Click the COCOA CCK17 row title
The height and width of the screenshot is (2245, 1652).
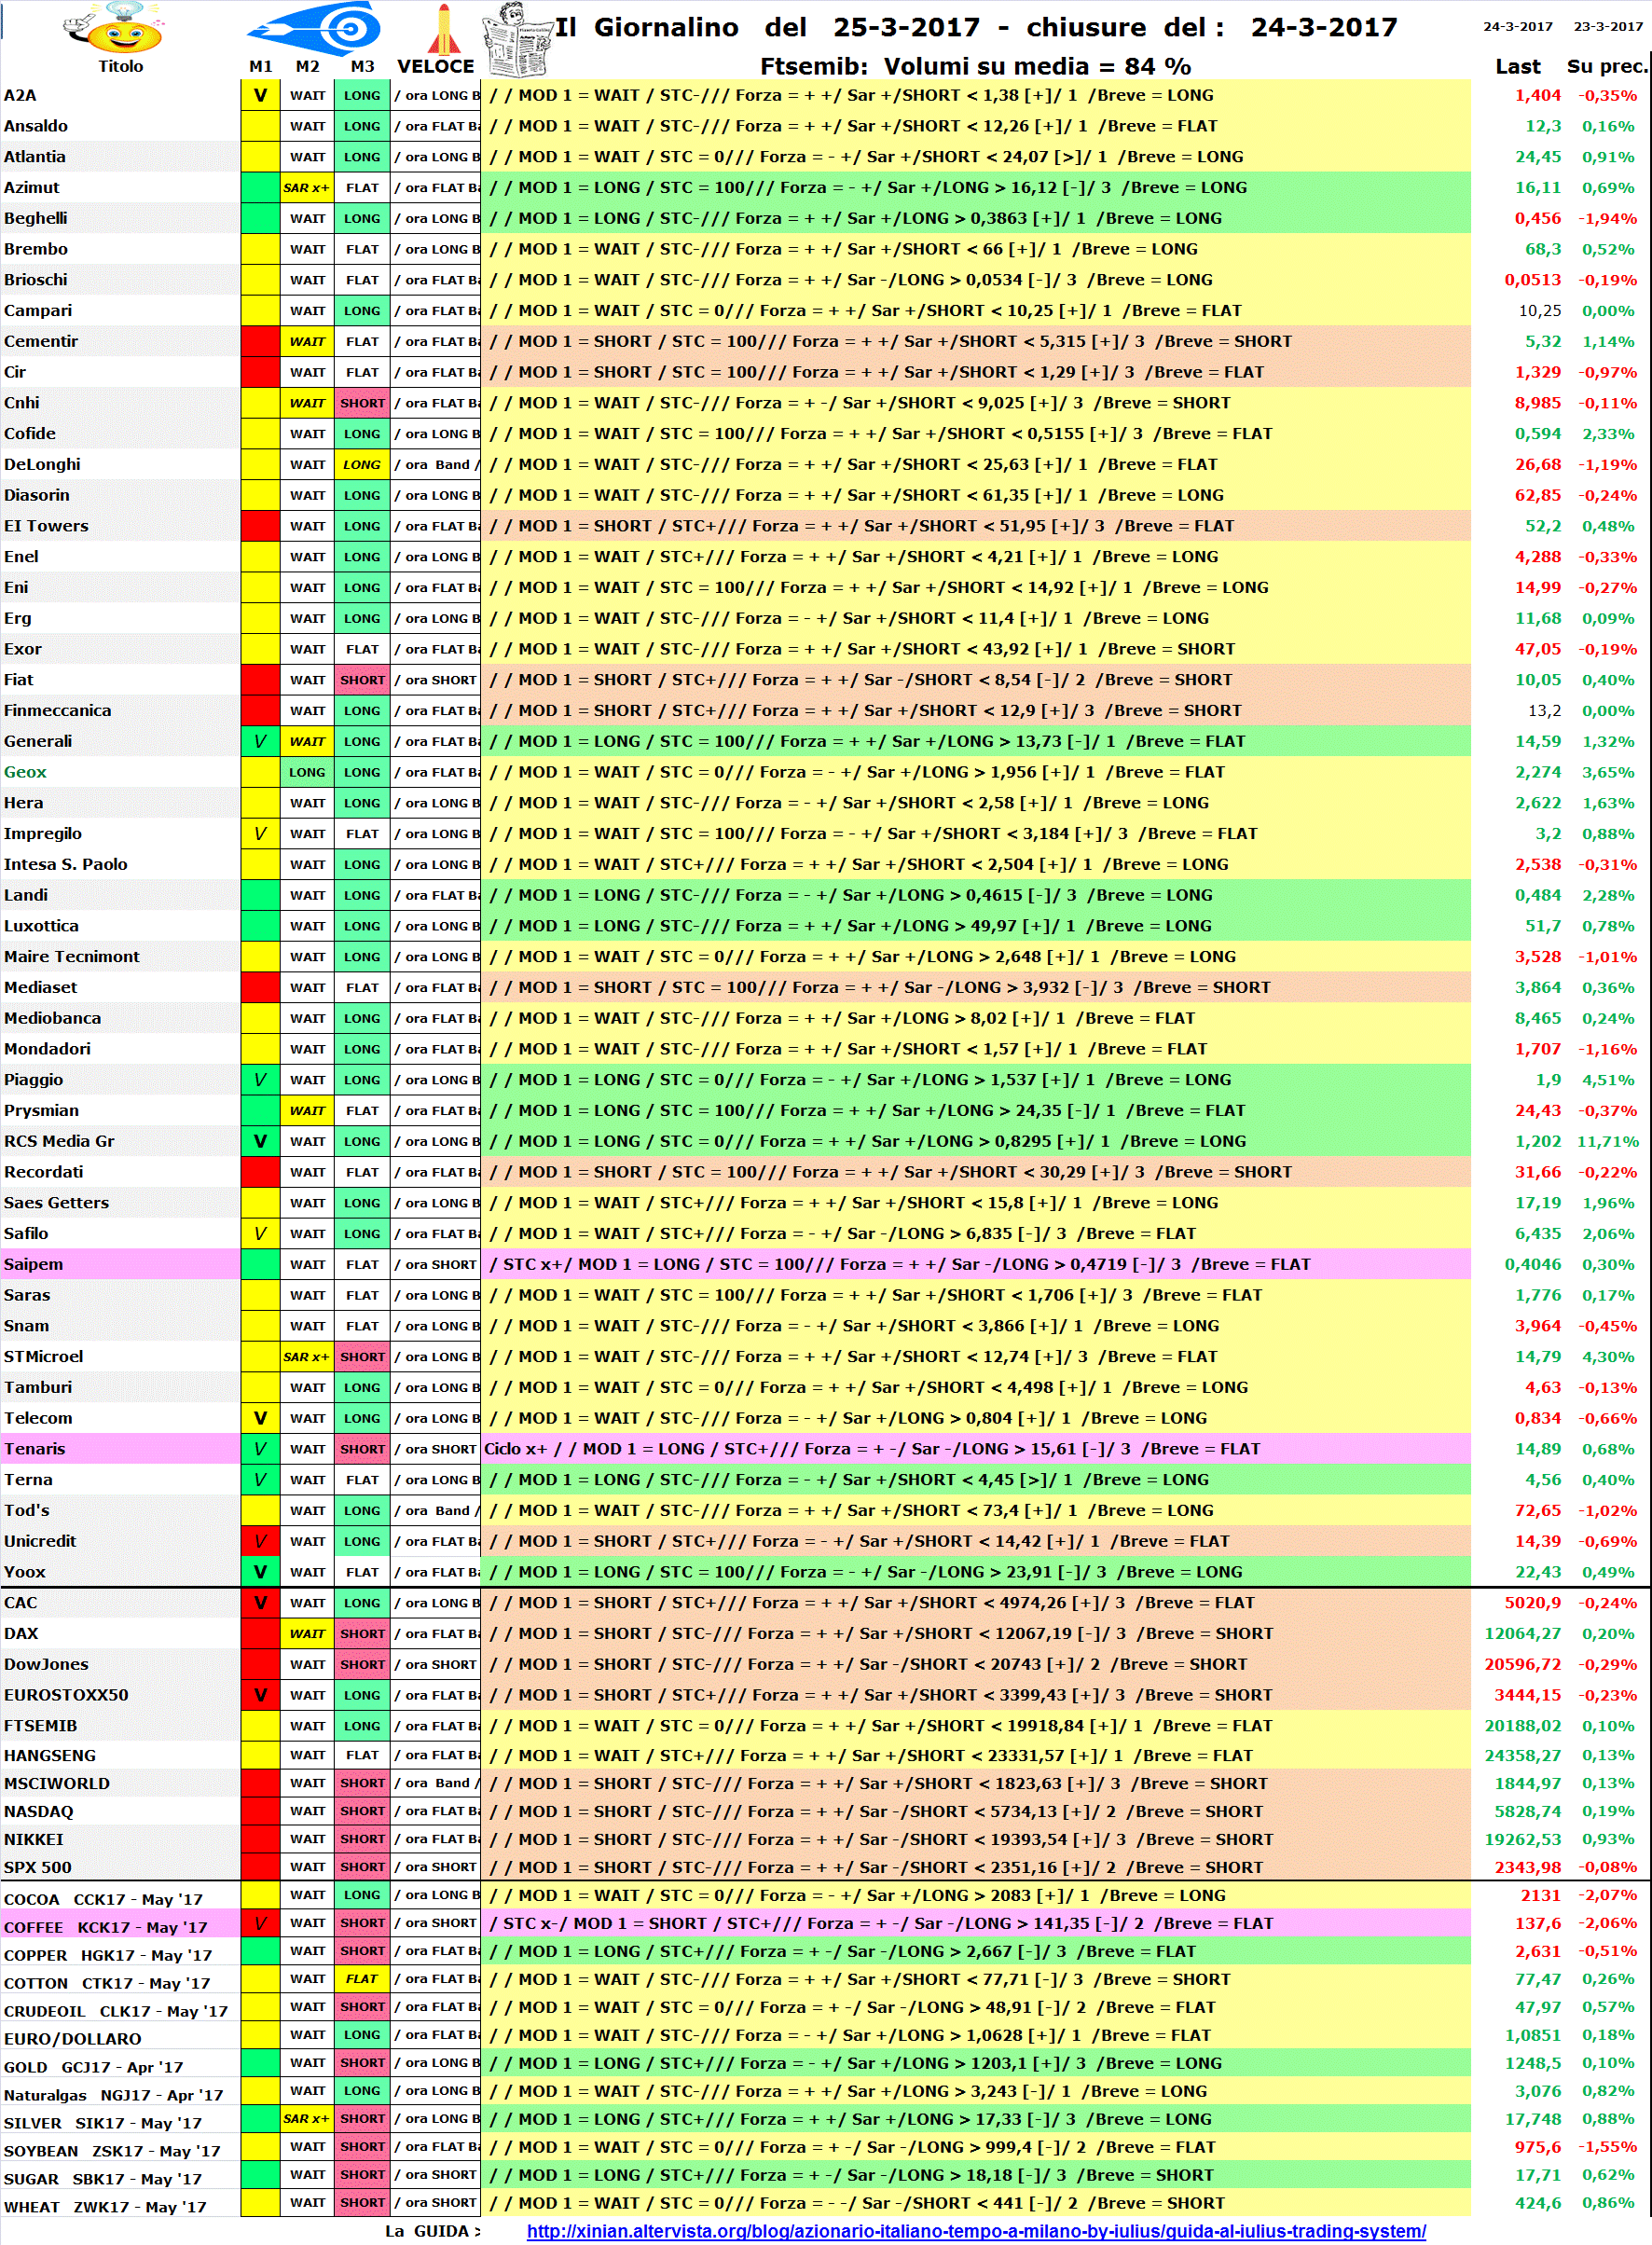[102, 1899]
